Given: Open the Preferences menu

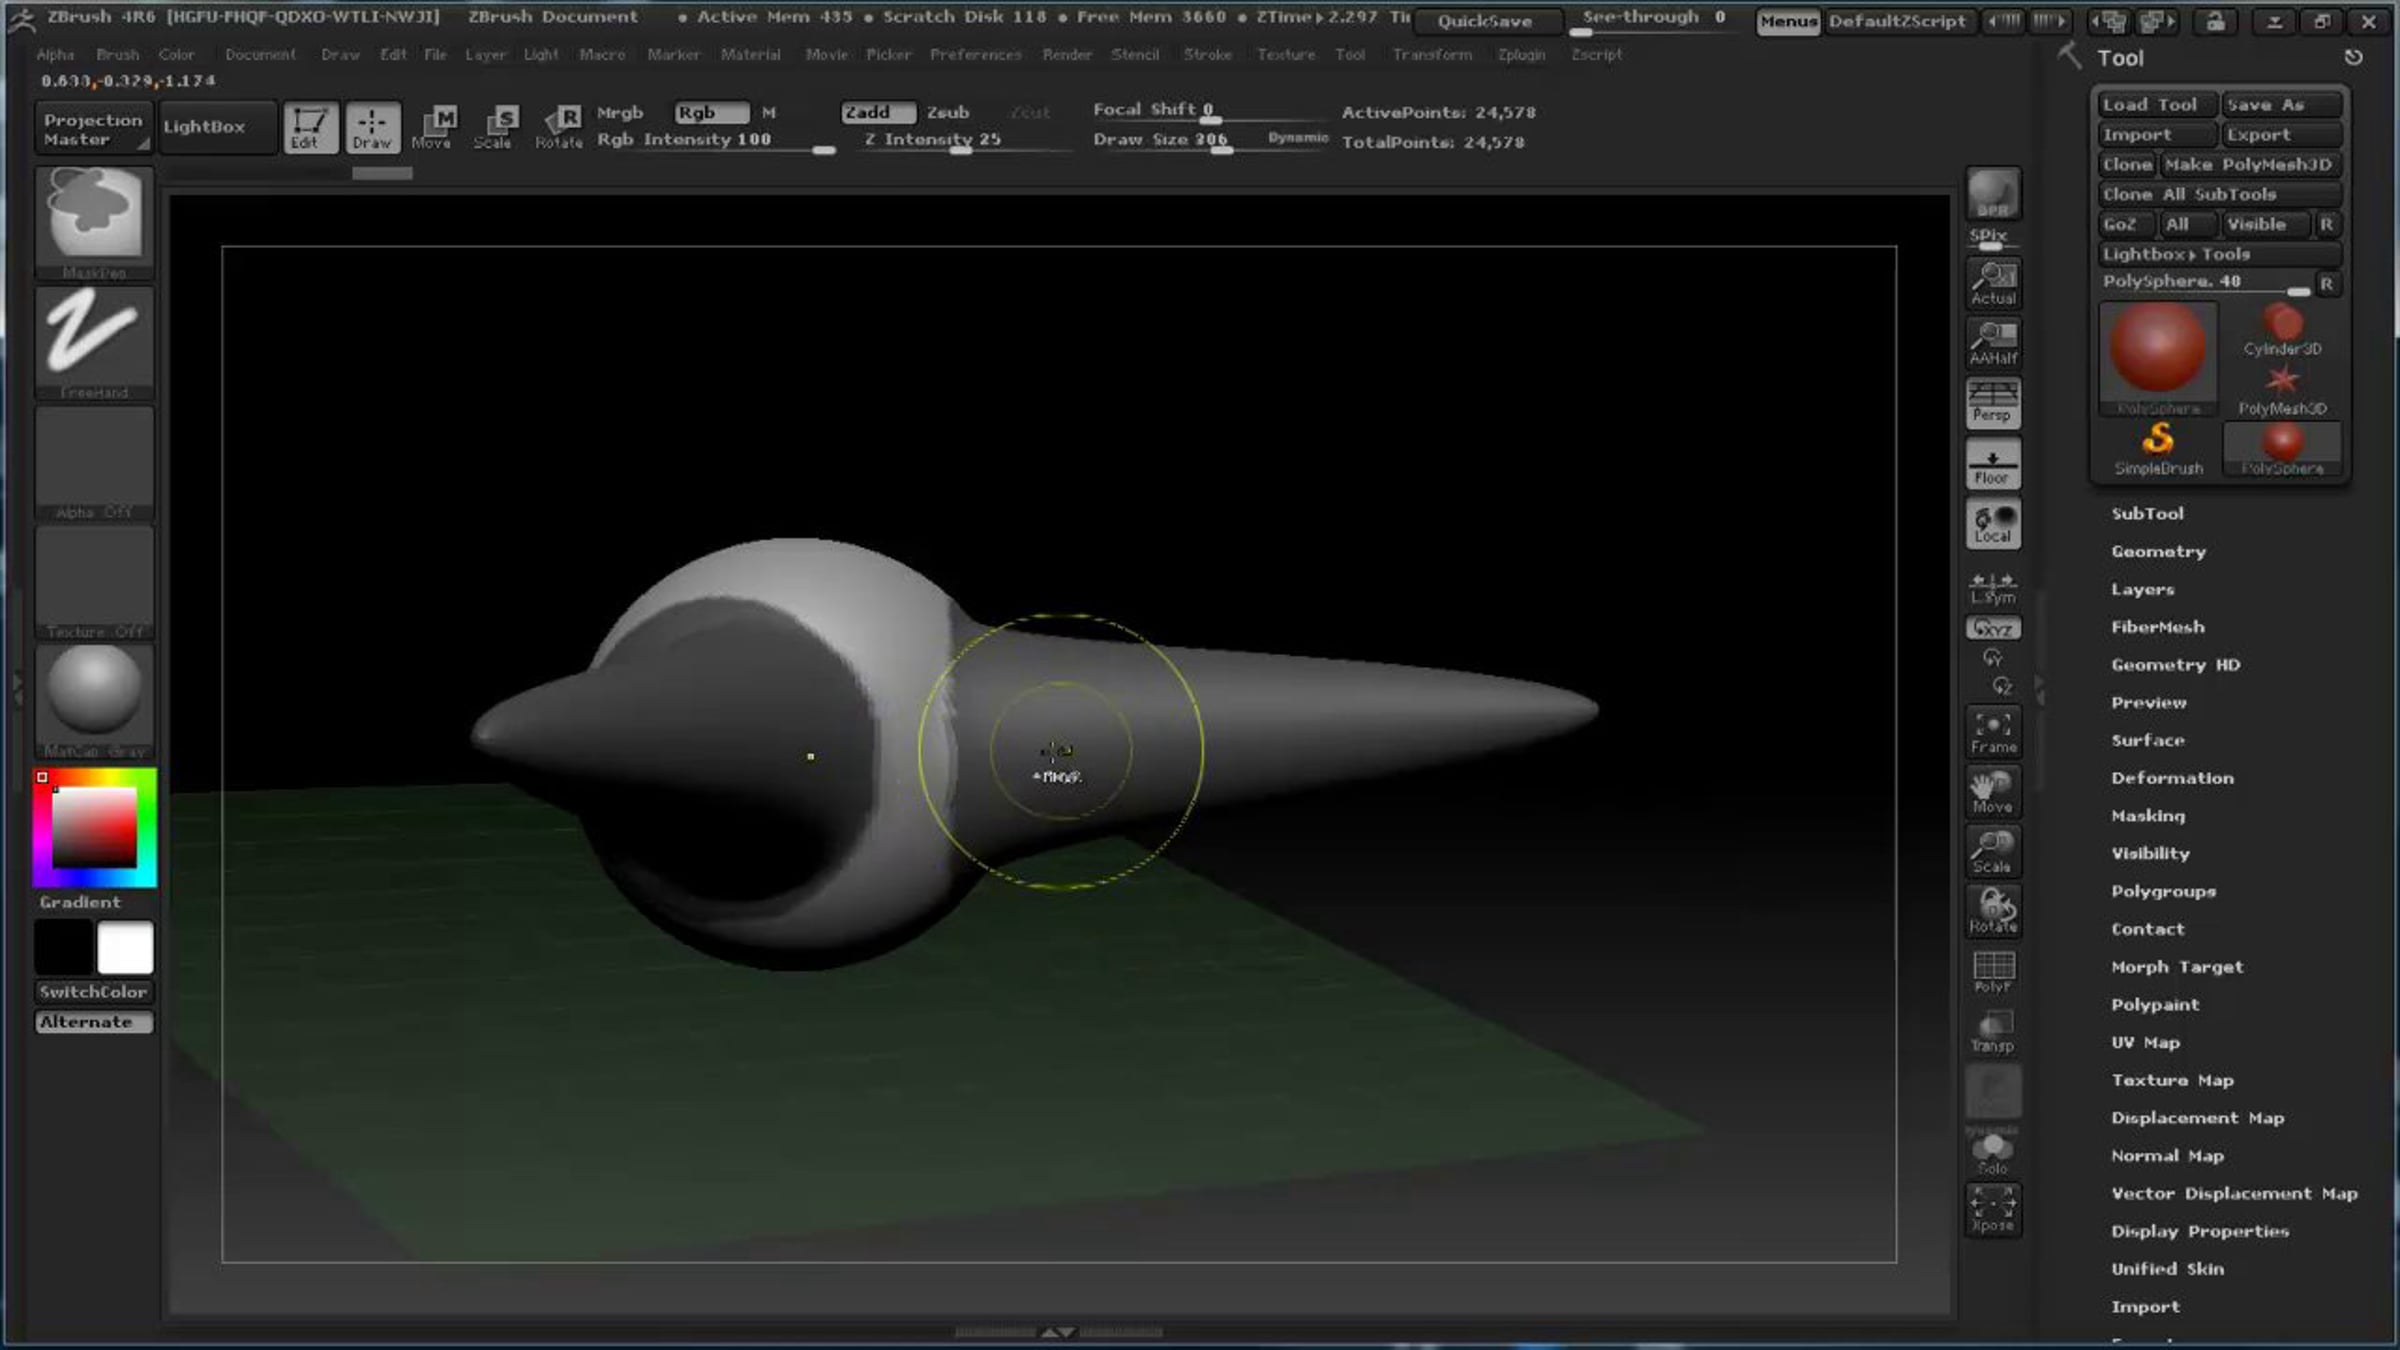Looking at the screenshot, I should pyautogui.click(x=975, y=54).
